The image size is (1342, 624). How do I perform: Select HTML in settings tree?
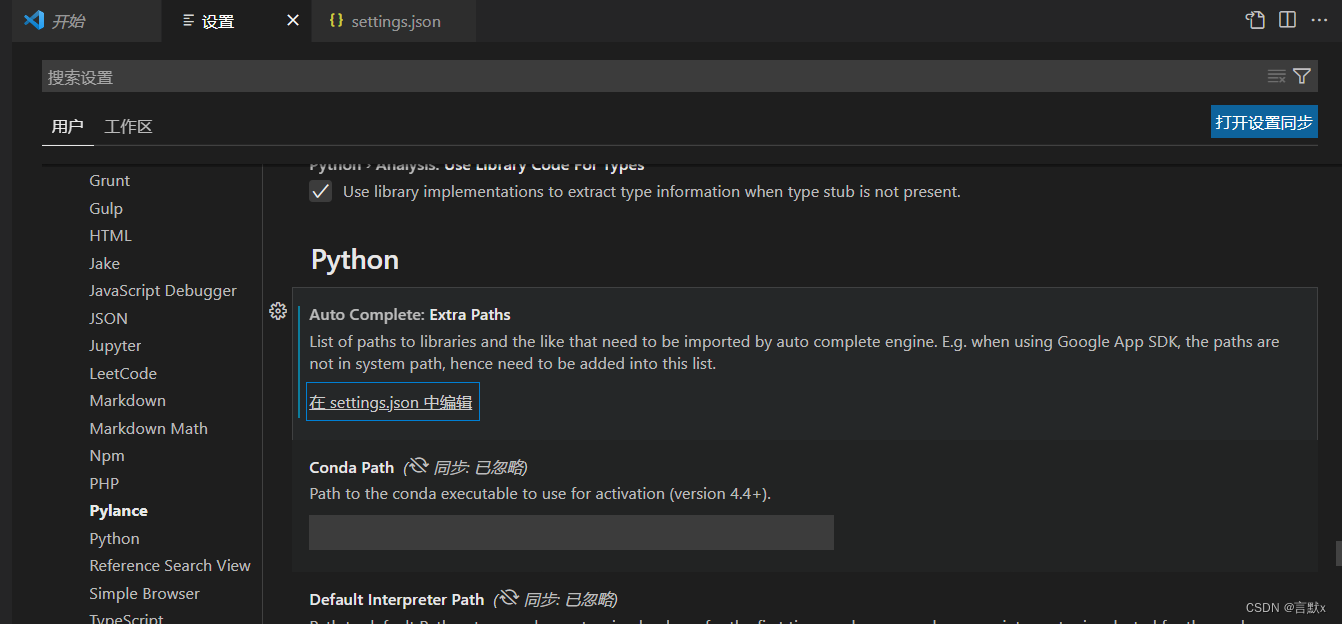tap(110, 236)
